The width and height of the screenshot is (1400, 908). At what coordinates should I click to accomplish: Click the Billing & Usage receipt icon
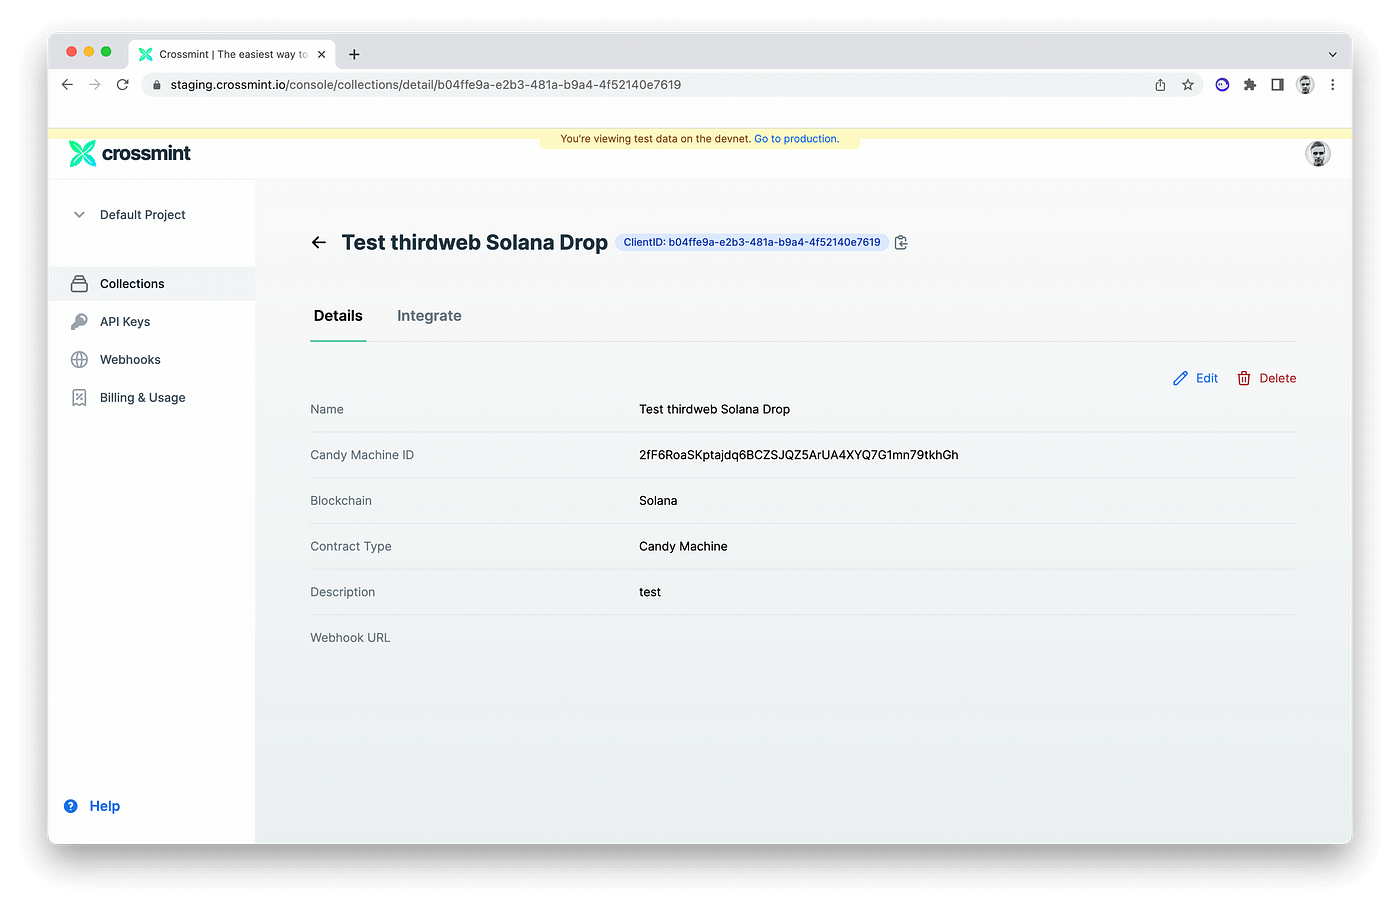79,398
